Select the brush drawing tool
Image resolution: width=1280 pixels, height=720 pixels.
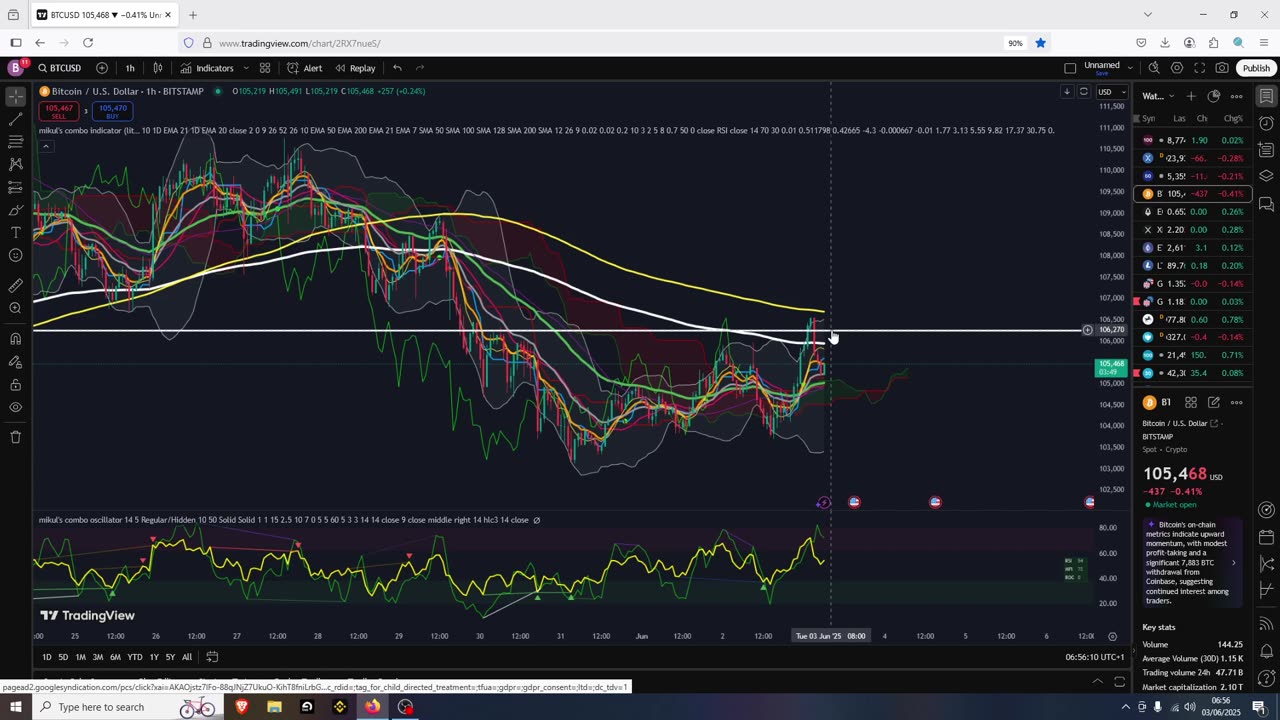click(16, 210)
